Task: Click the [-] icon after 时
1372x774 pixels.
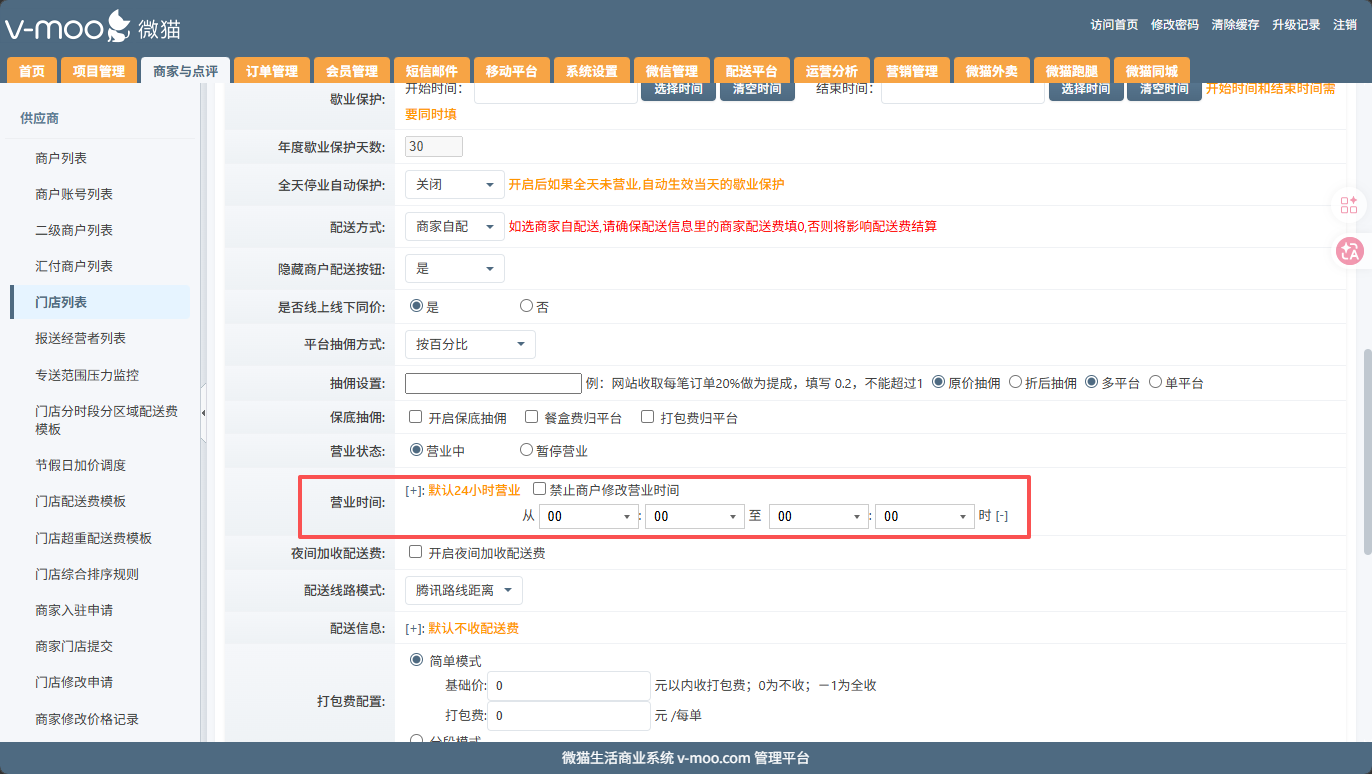Action: [x=1001, y=516]
